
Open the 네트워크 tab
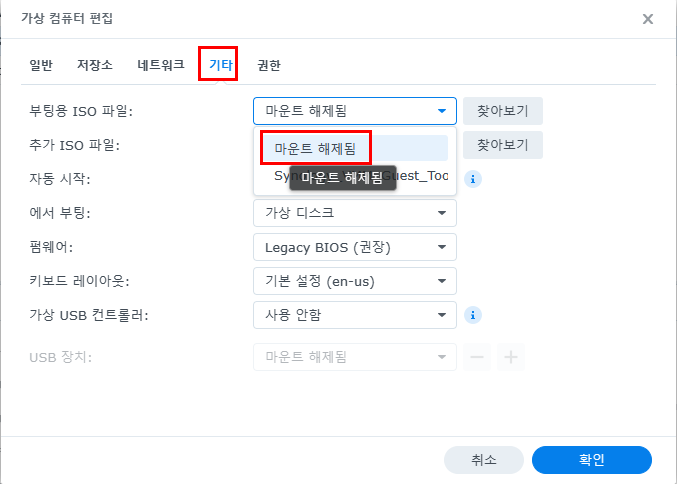click(x=161, y=65)
